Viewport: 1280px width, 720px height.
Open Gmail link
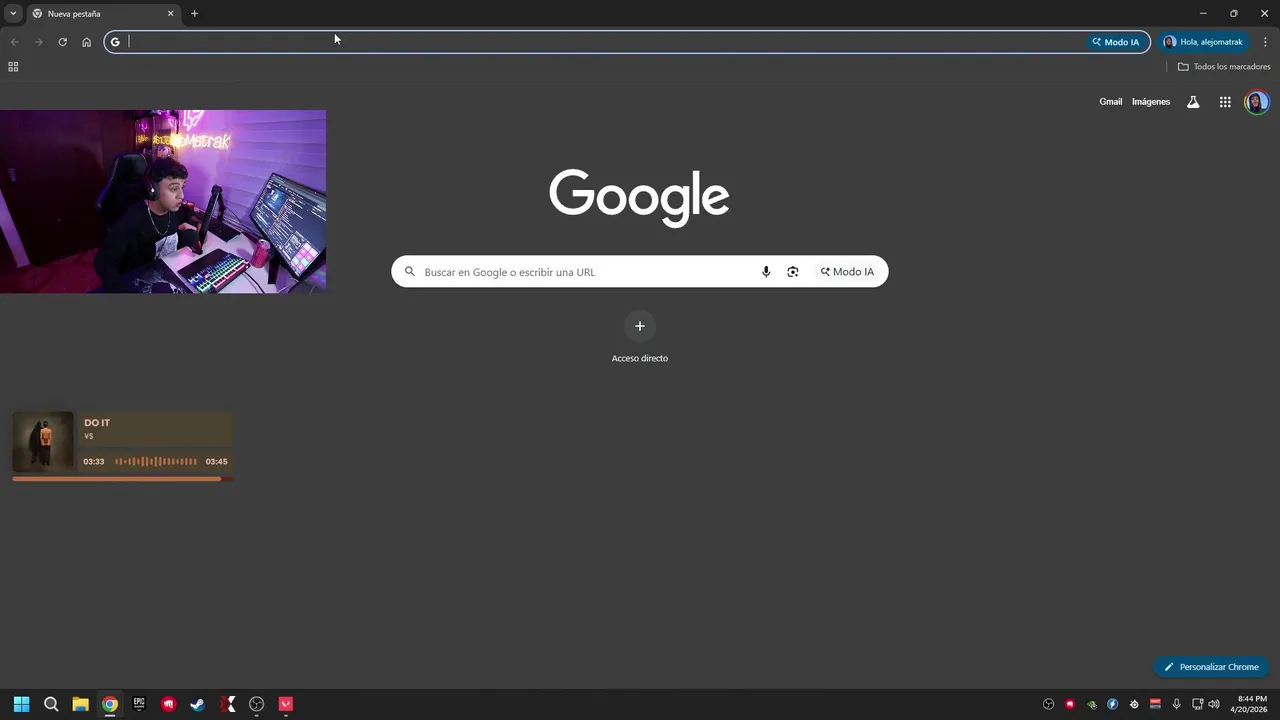click(1110, 102)
